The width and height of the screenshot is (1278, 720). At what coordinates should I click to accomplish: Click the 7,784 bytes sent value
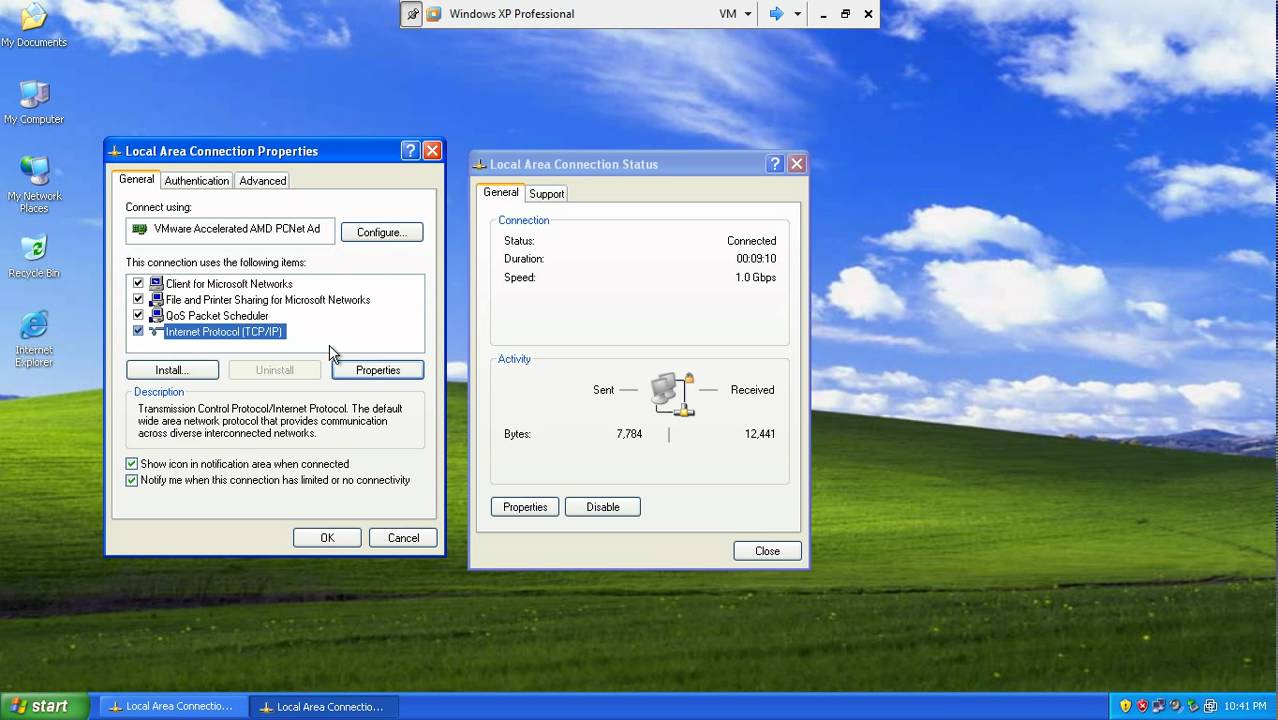(x=629, y=434)
